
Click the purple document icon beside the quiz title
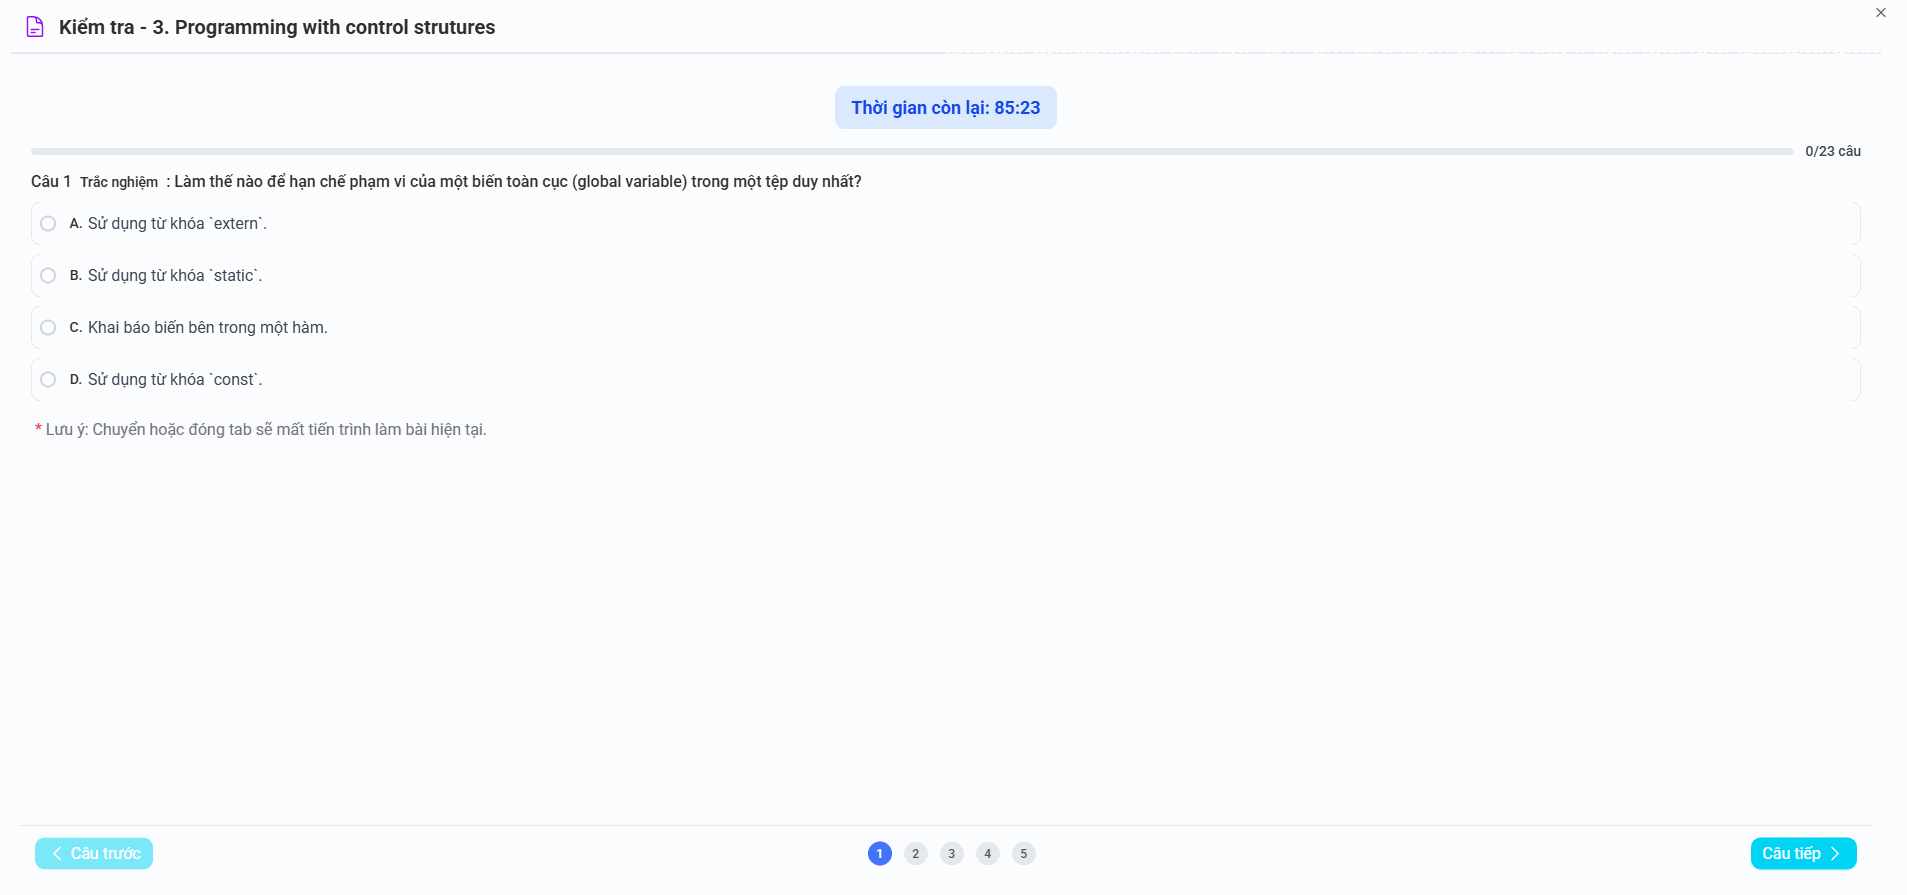35,27
